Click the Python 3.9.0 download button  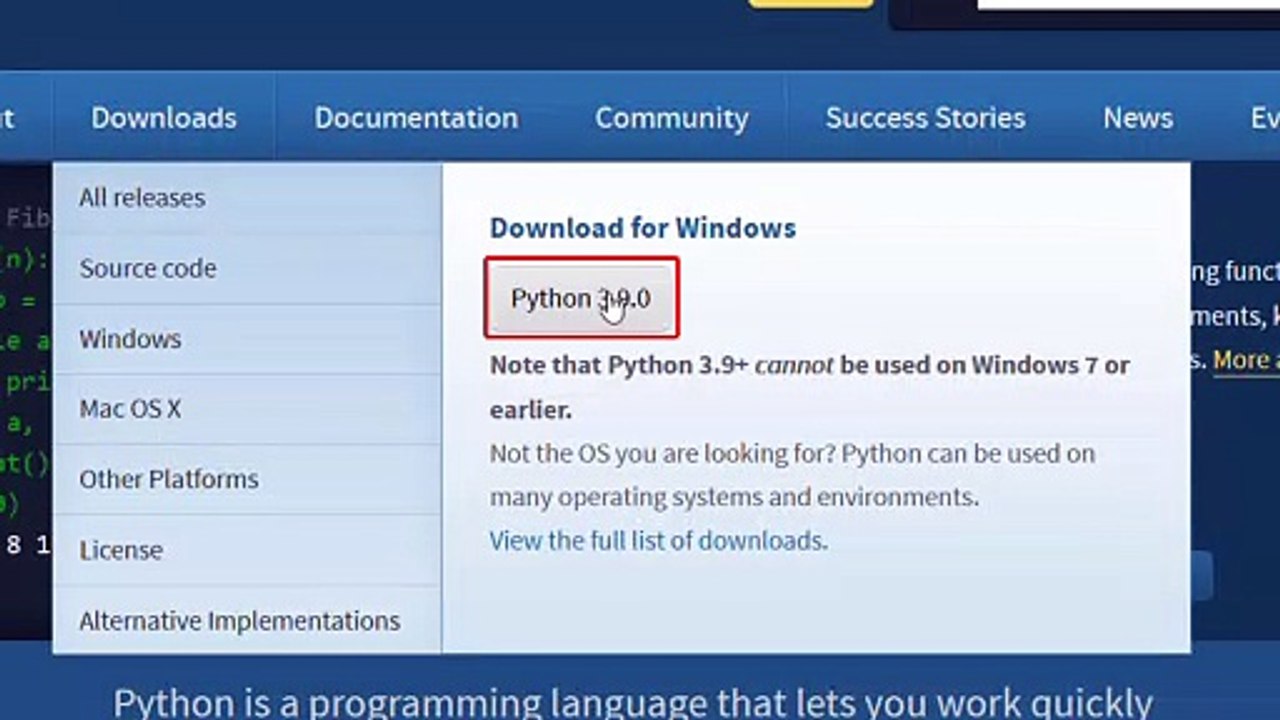point(581,298)
